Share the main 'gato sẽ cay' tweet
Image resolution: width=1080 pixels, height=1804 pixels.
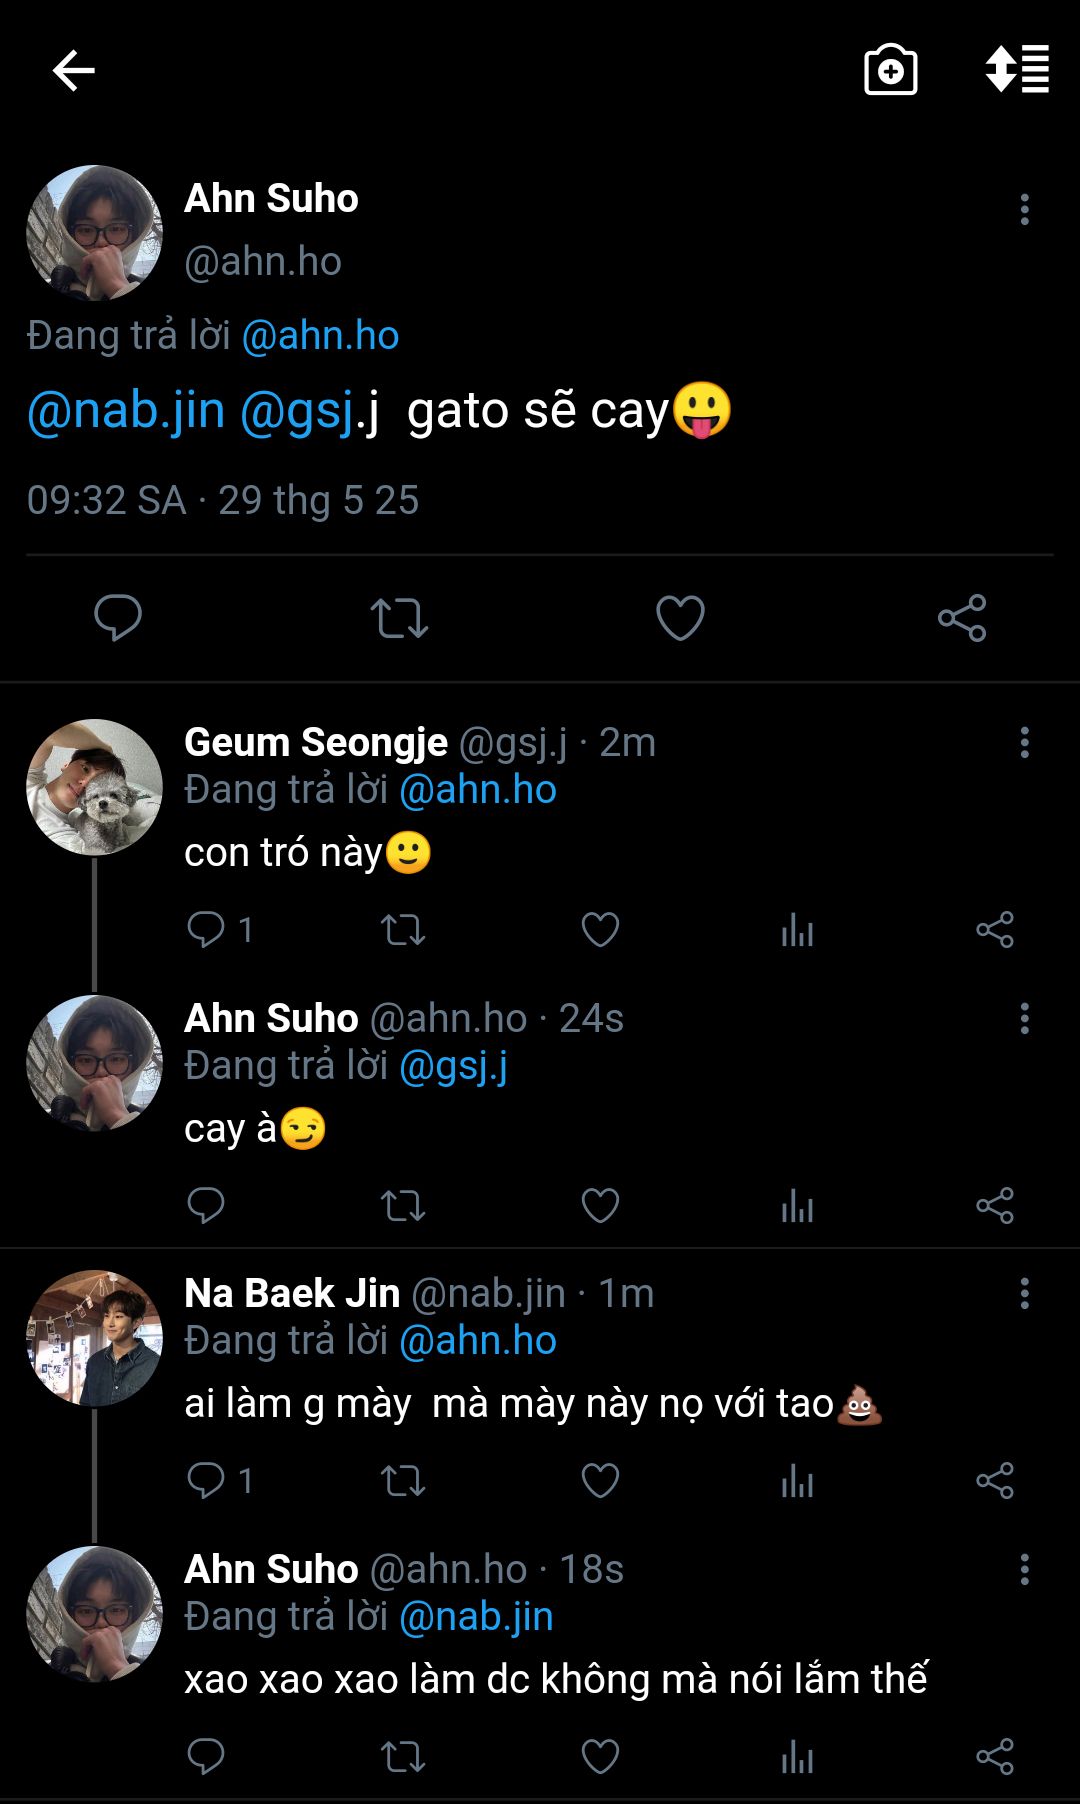pos(962,618)
